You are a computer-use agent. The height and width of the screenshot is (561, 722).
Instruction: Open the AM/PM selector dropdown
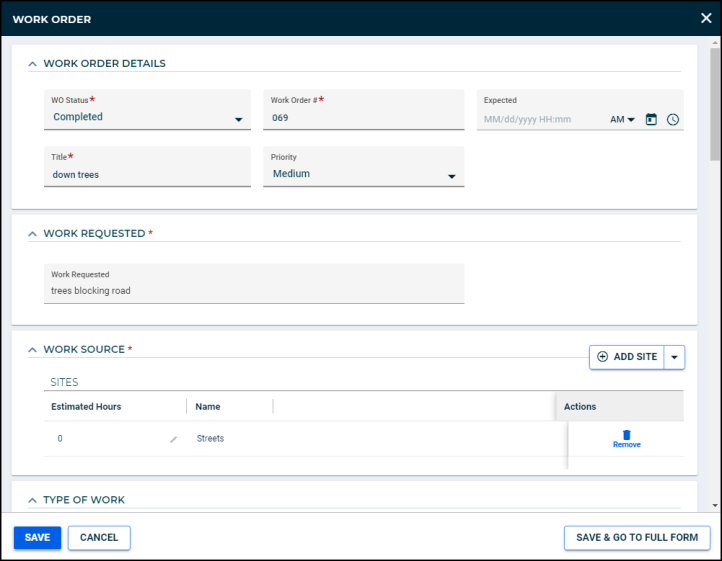[x=622, y=119]
